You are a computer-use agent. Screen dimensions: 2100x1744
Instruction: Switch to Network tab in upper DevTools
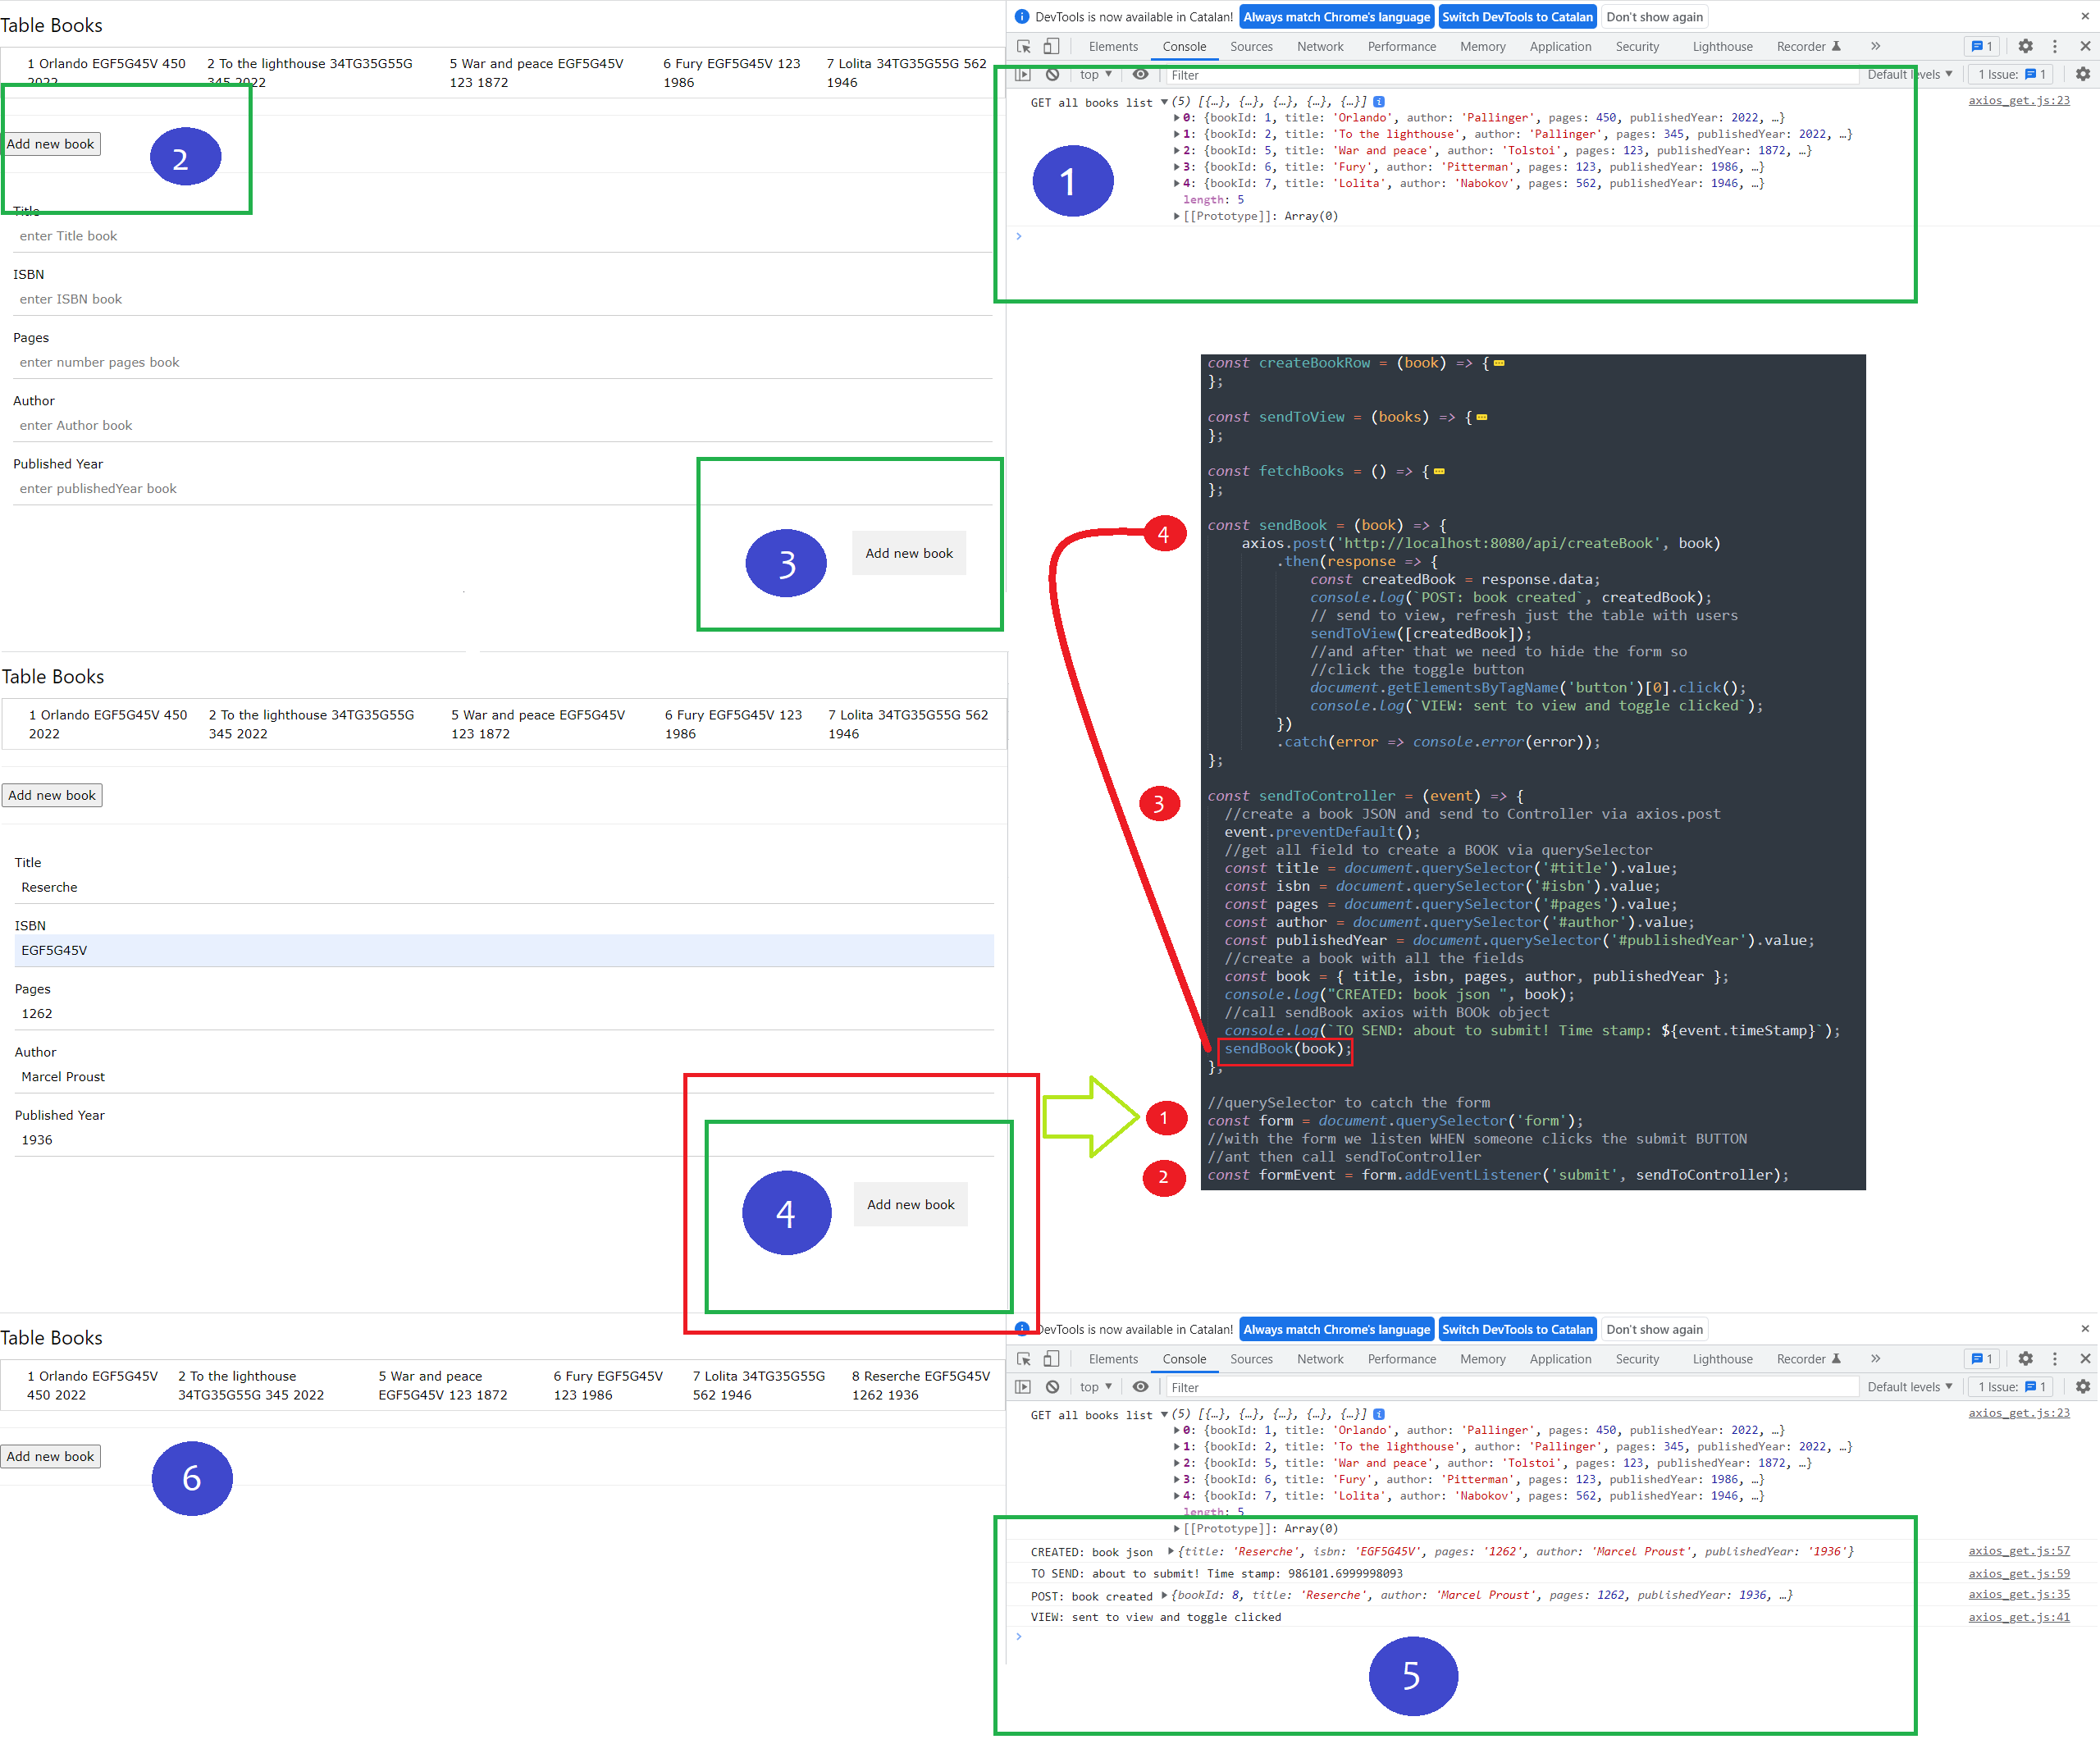[1320, 46]
